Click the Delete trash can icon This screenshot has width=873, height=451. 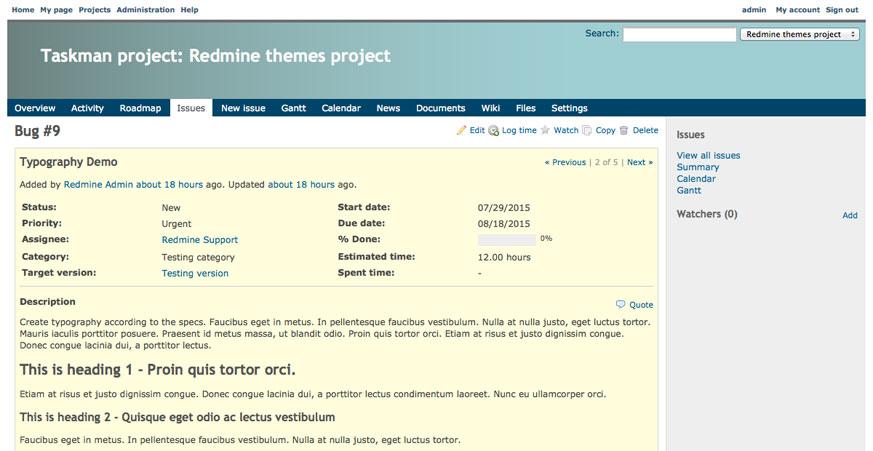pyautogui.click(x=624, y=130)
